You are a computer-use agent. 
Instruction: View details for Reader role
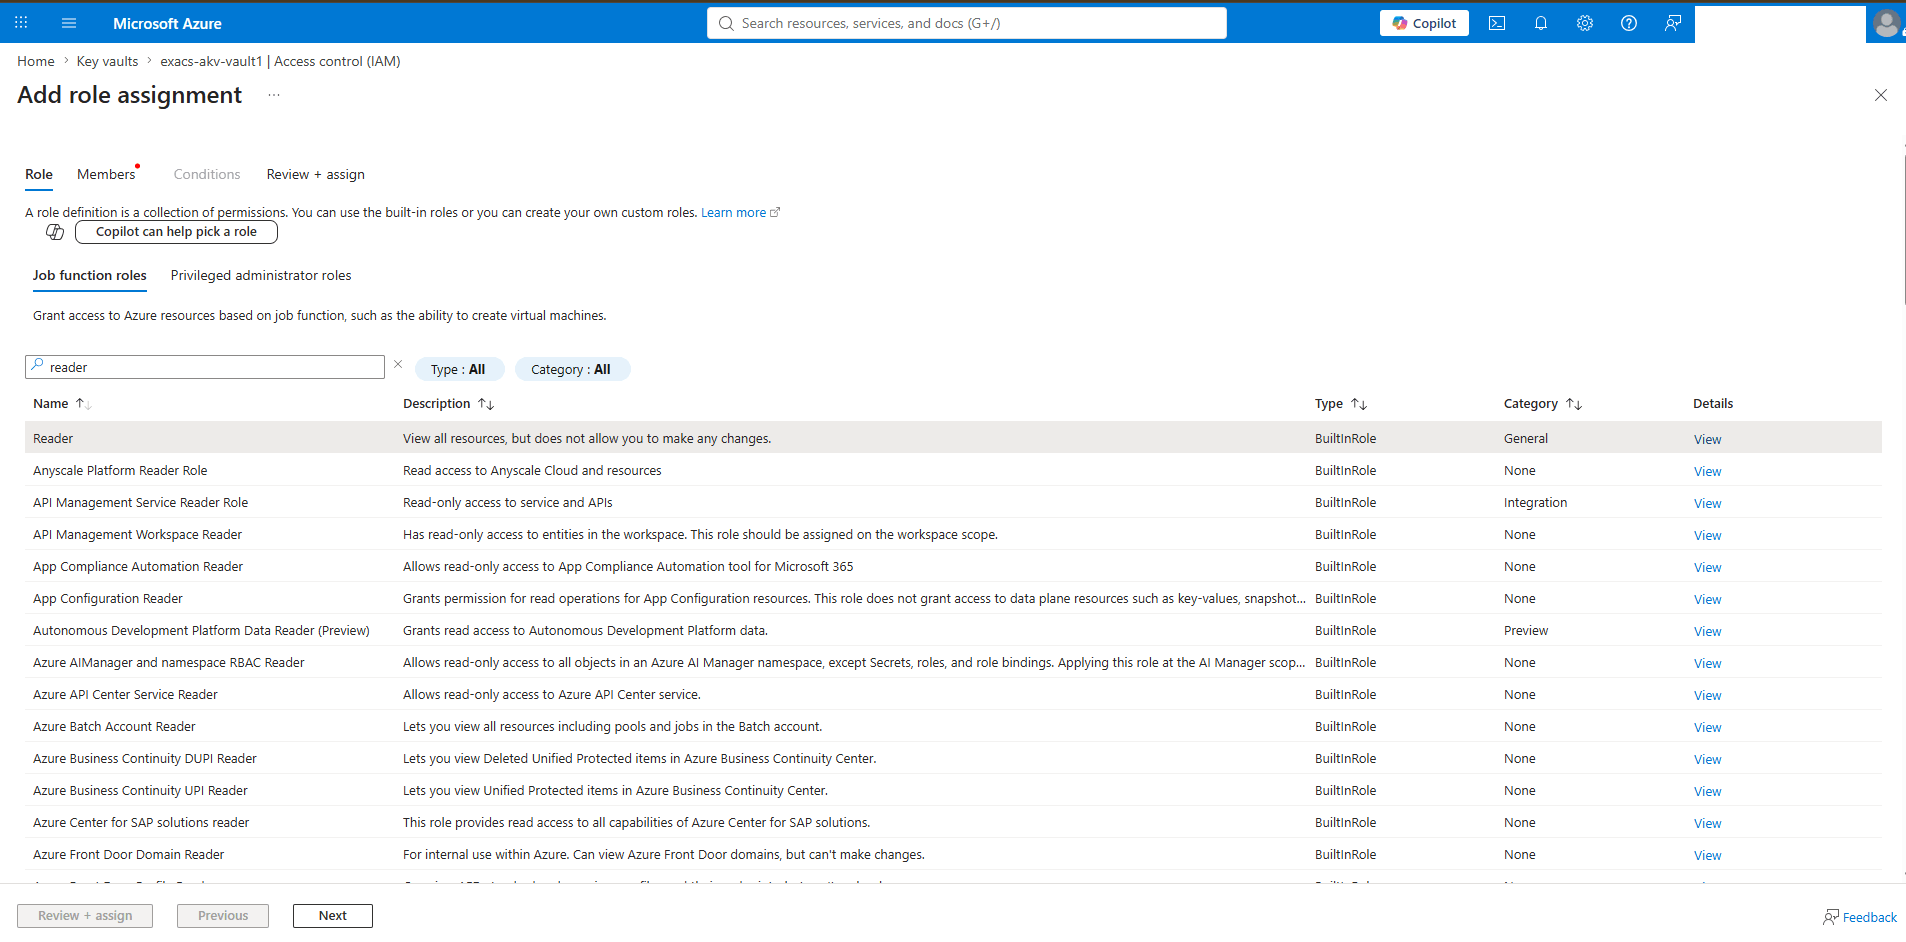pyautogui.click(x=1708, y=439)
